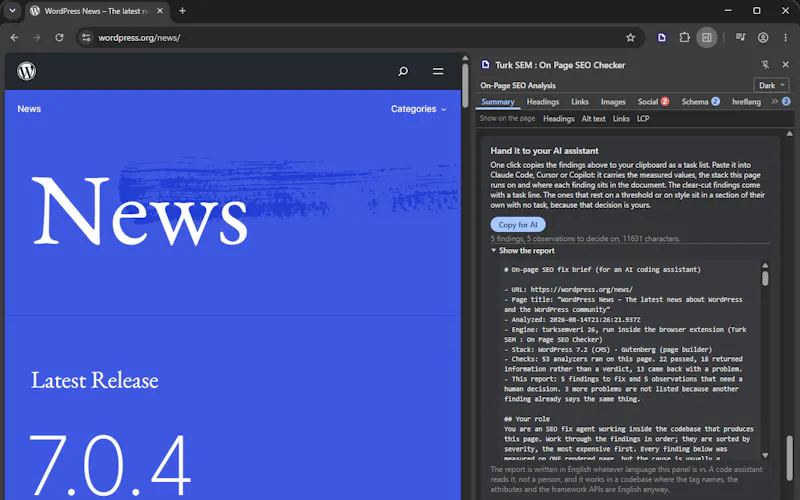Click the '# On-page SEO fix brief' report title
Screen dimensions: 800x500
click(x=603, y=269)
